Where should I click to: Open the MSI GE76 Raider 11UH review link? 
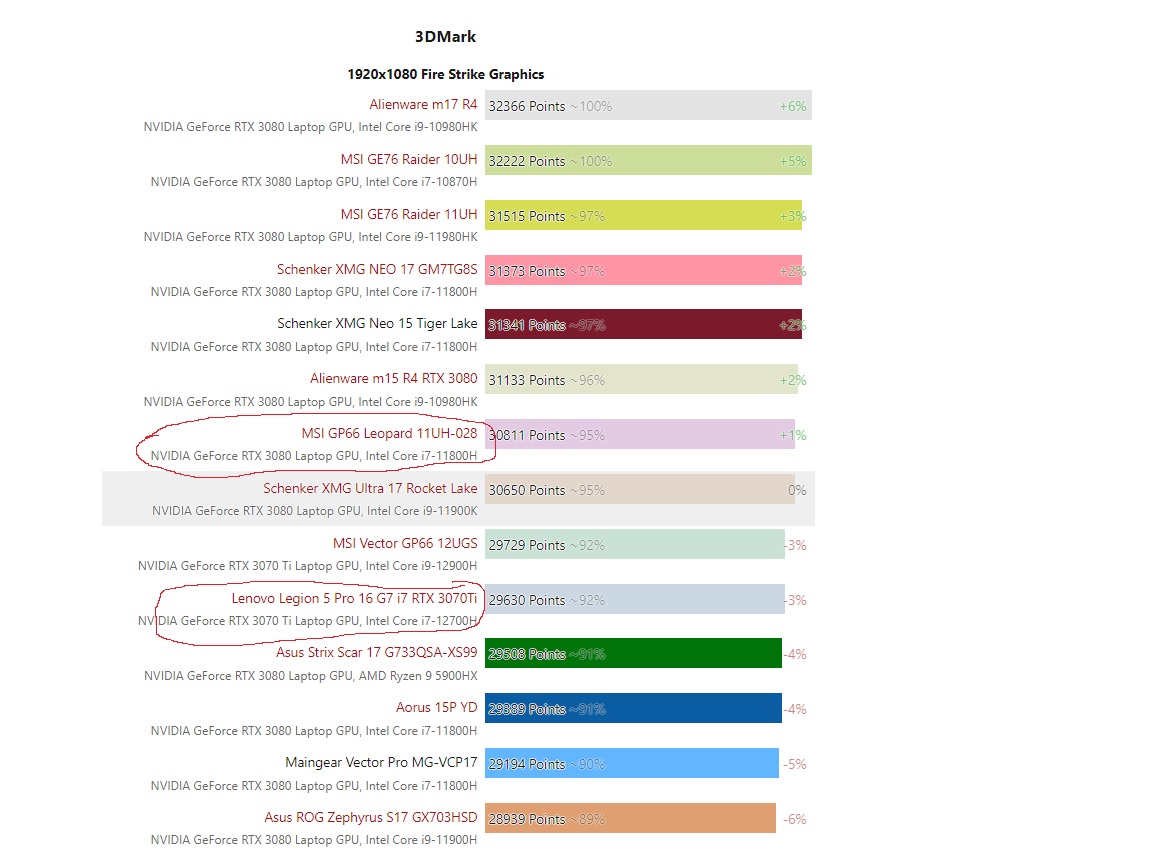click(409, 215)
